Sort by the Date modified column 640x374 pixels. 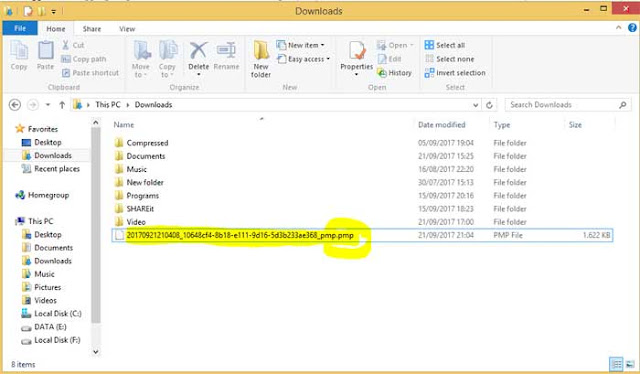pyautogui.click(x=442, y=125)
